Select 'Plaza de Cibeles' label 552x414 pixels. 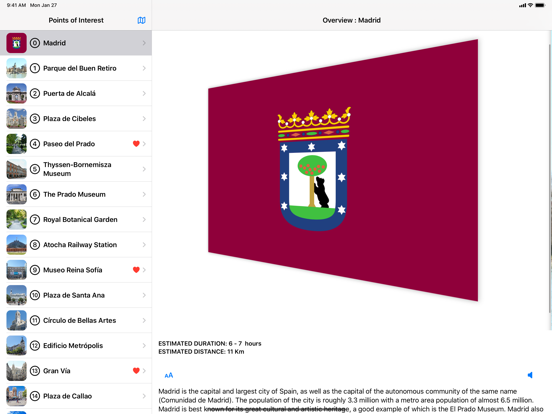point(69,119)
